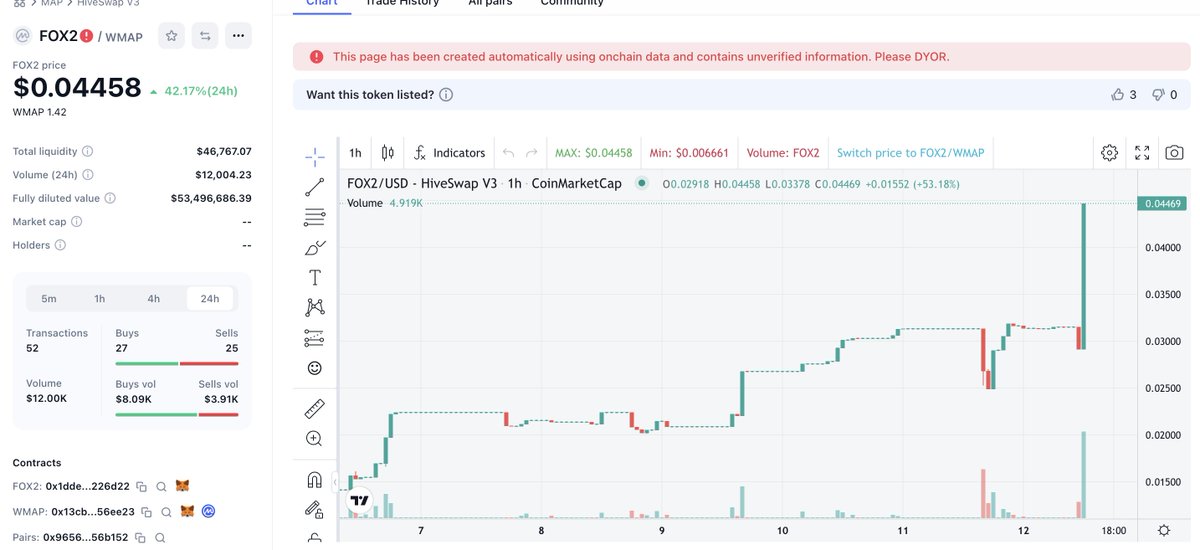Open chart axis settings gear at bottom
The width and height of the screenshot is (1200, 550).
point(1163,530)
